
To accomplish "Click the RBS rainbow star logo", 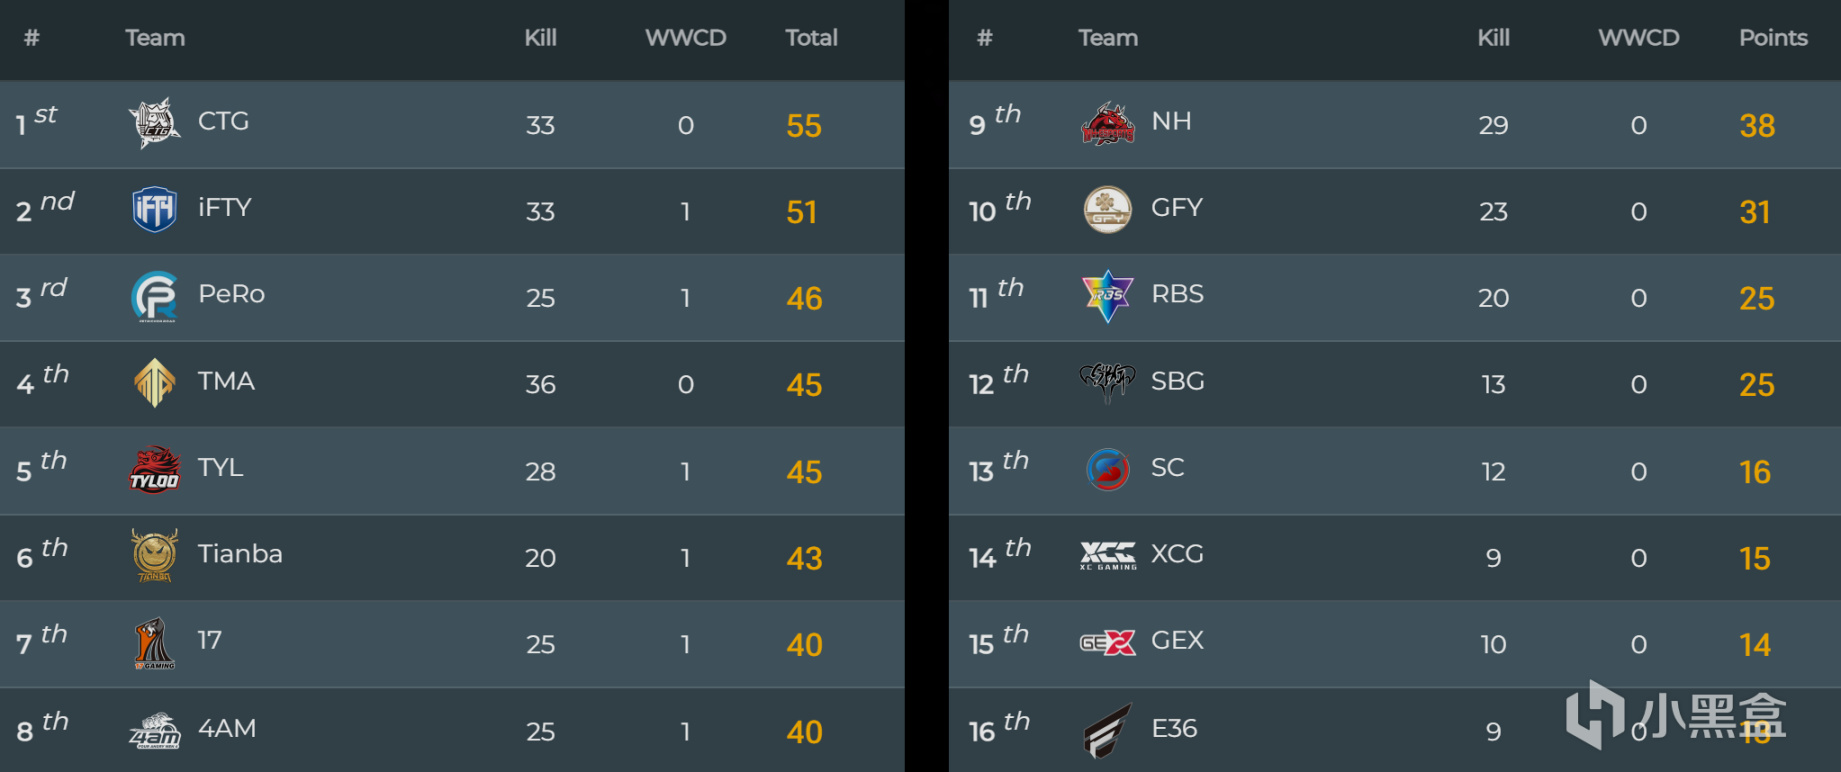I will coord(1108,296).
